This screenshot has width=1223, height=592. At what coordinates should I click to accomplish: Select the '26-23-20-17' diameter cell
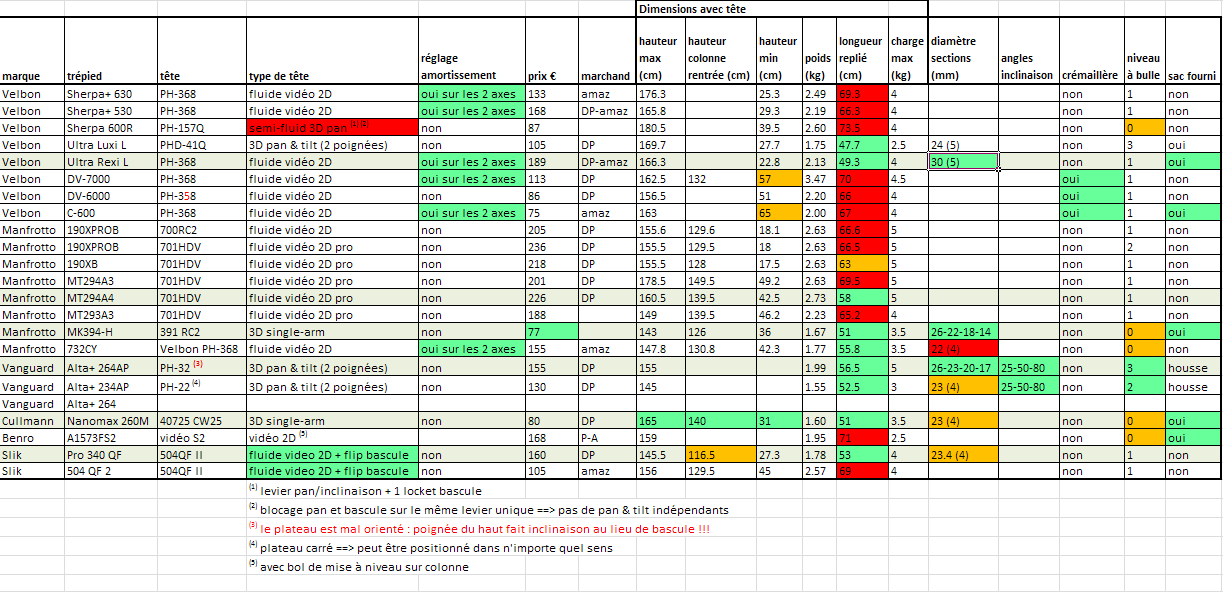[x=962, y=367]
